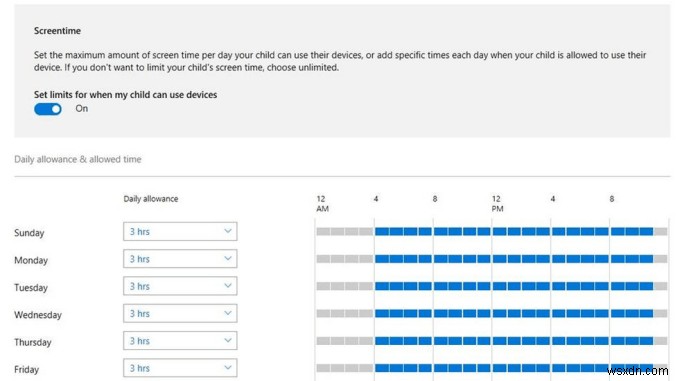The image size is (680, 381).
Task: Click the Wednesday allowed-time schedule bar
Action: 492,313
